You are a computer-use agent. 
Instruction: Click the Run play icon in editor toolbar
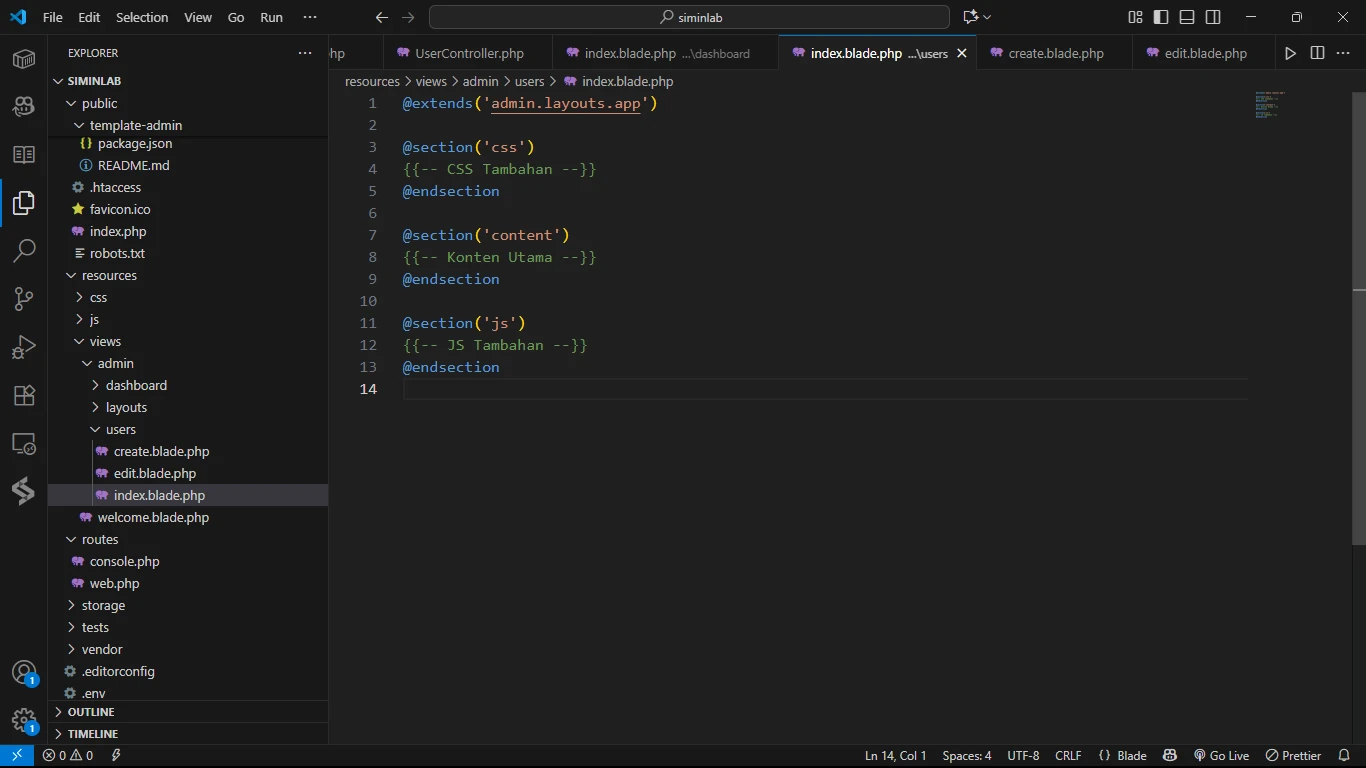pos(1290,53)
